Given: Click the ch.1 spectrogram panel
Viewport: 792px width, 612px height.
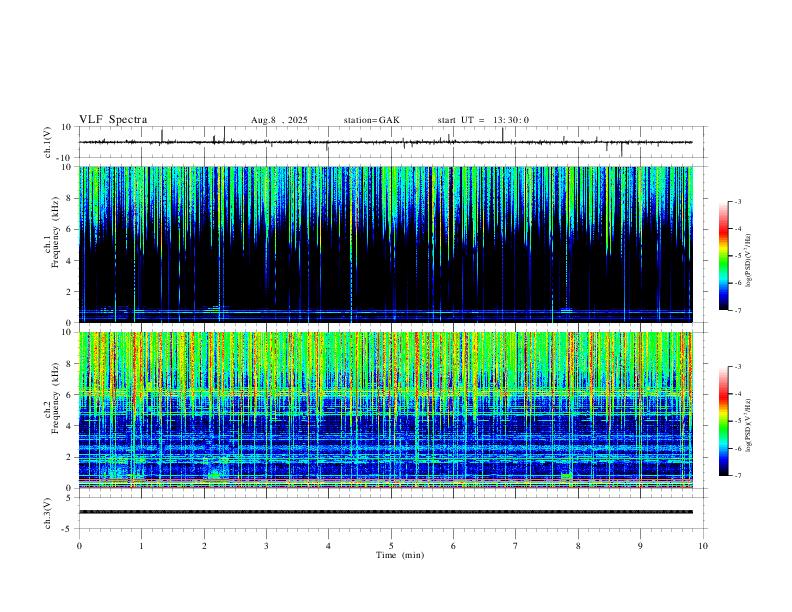Looking at the screenshot, I should click(385, 244).
